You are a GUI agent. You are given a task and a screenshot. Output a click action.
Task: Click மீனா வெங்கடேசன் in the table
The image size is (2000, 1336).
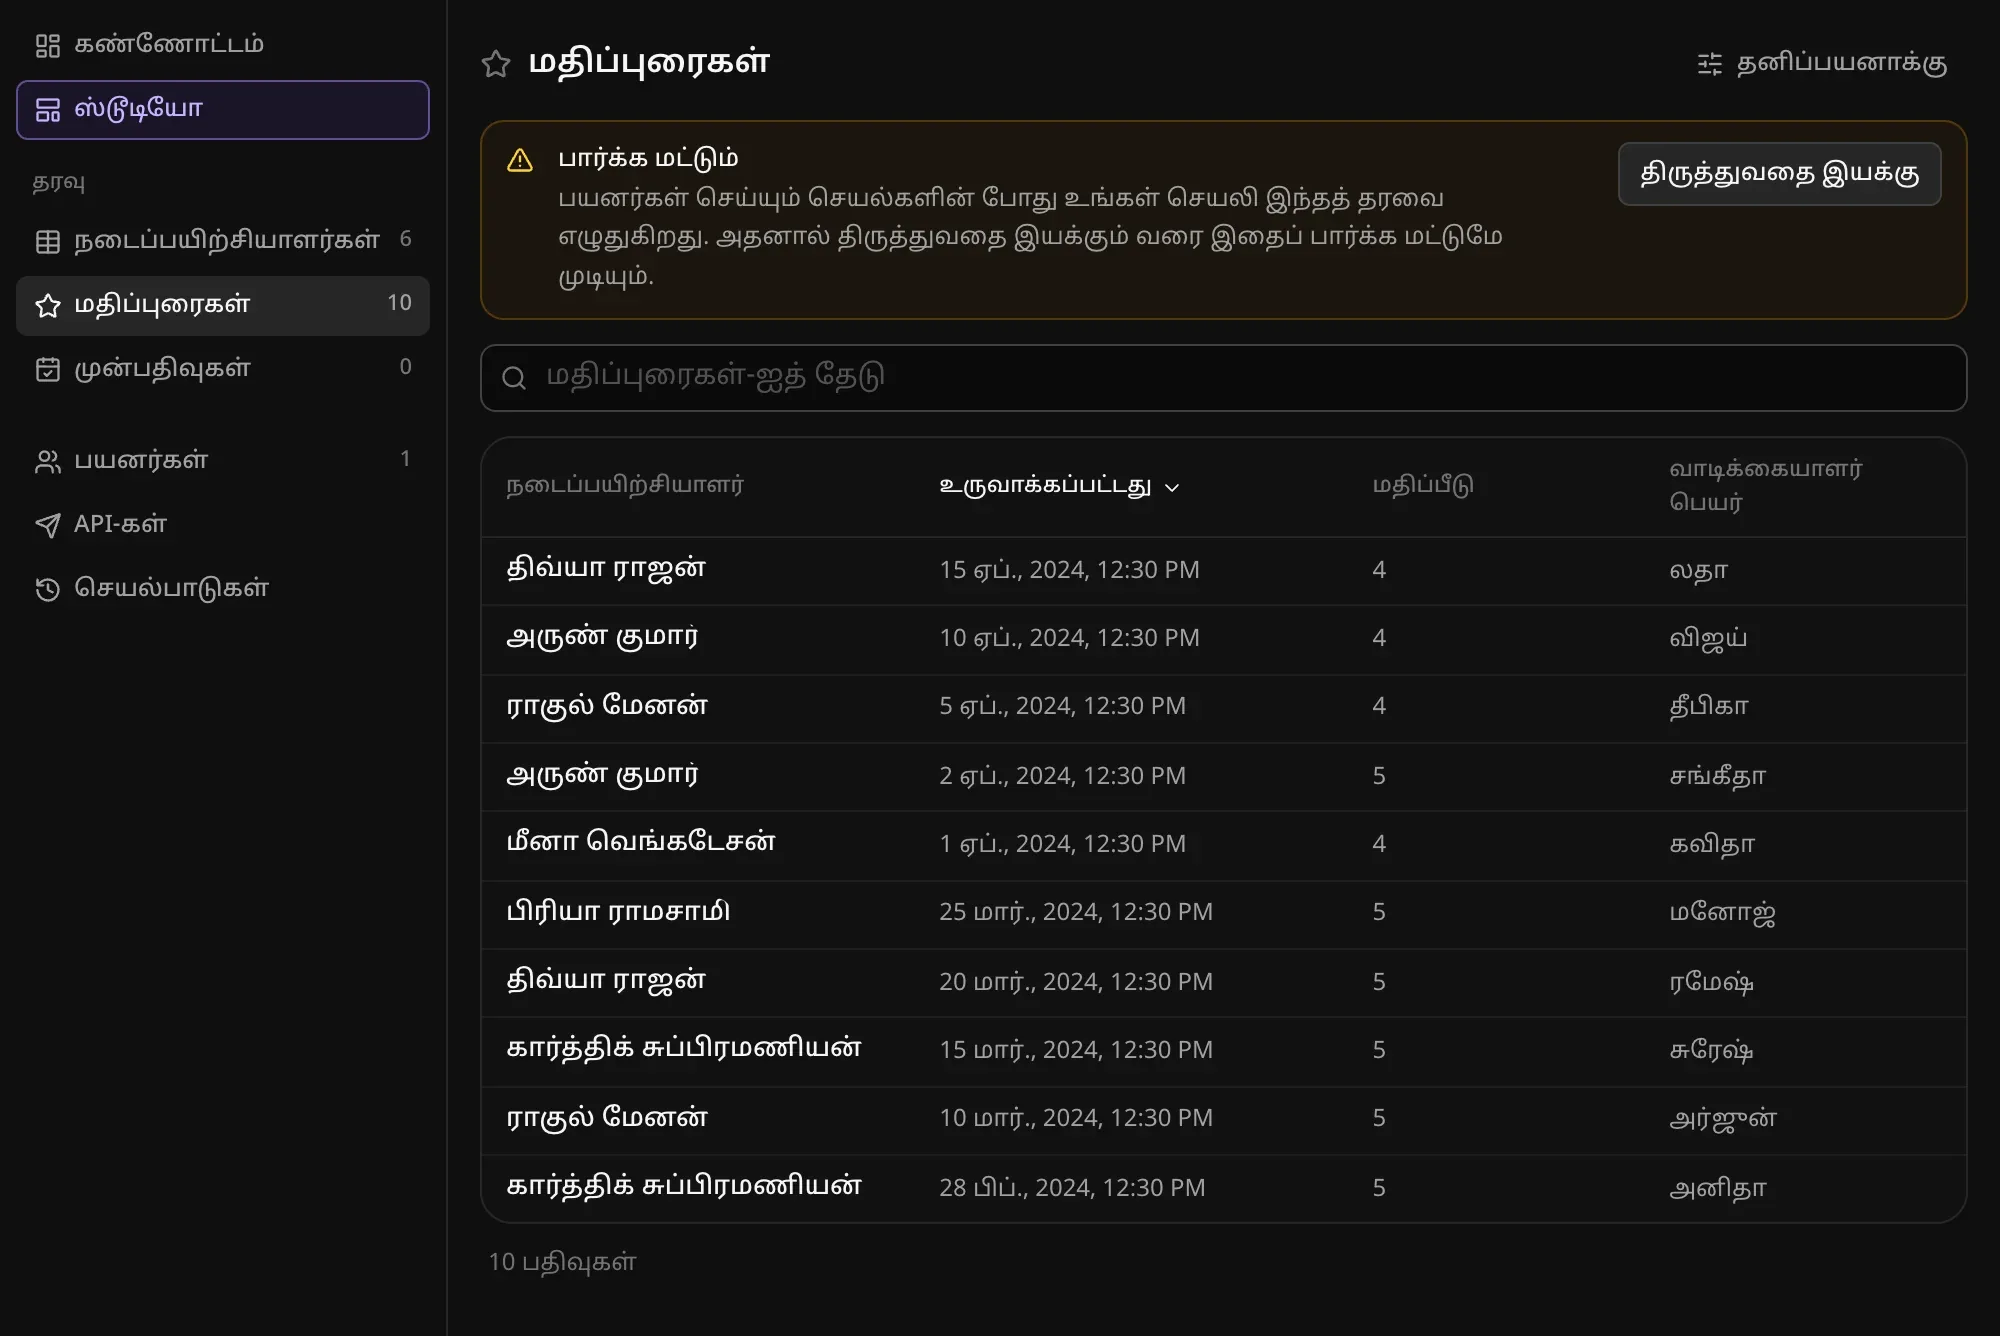coord(641,842)
